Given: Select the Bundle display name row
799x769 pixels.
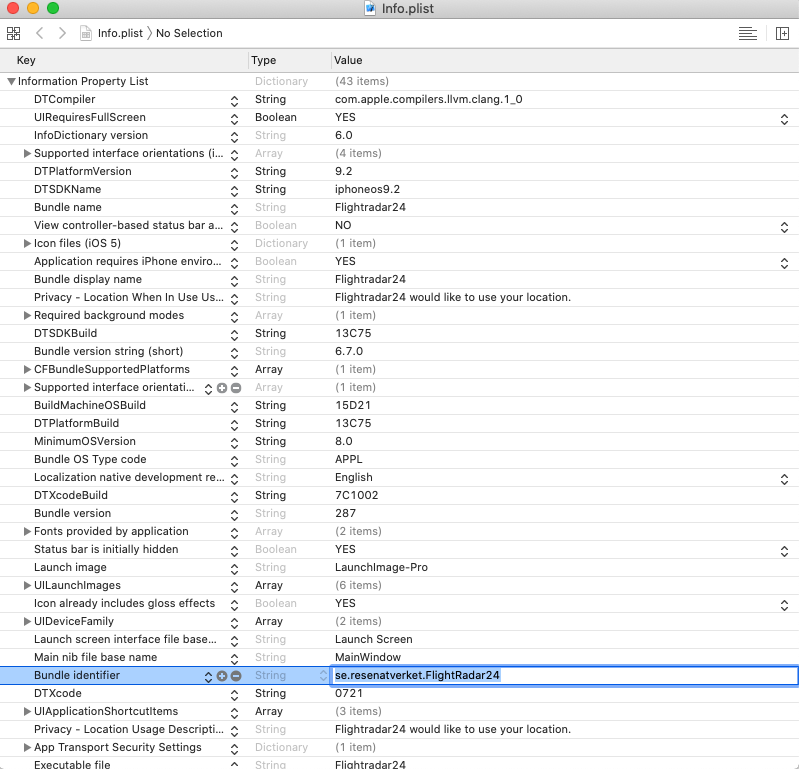Looking at the screenshot, I should click(400, 280).
